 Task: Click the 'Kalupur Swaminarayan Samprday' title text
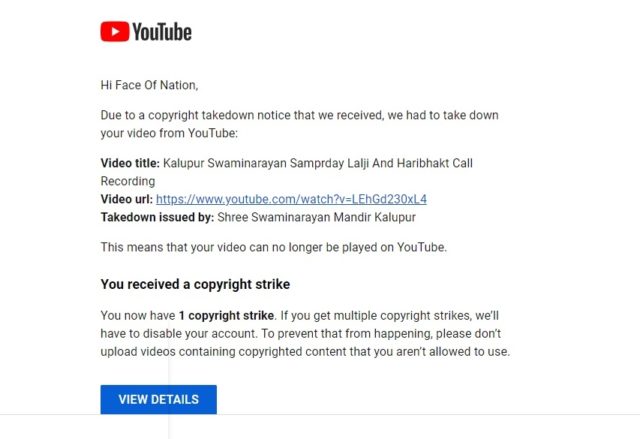pyautogui.click(x=253, y=163)
